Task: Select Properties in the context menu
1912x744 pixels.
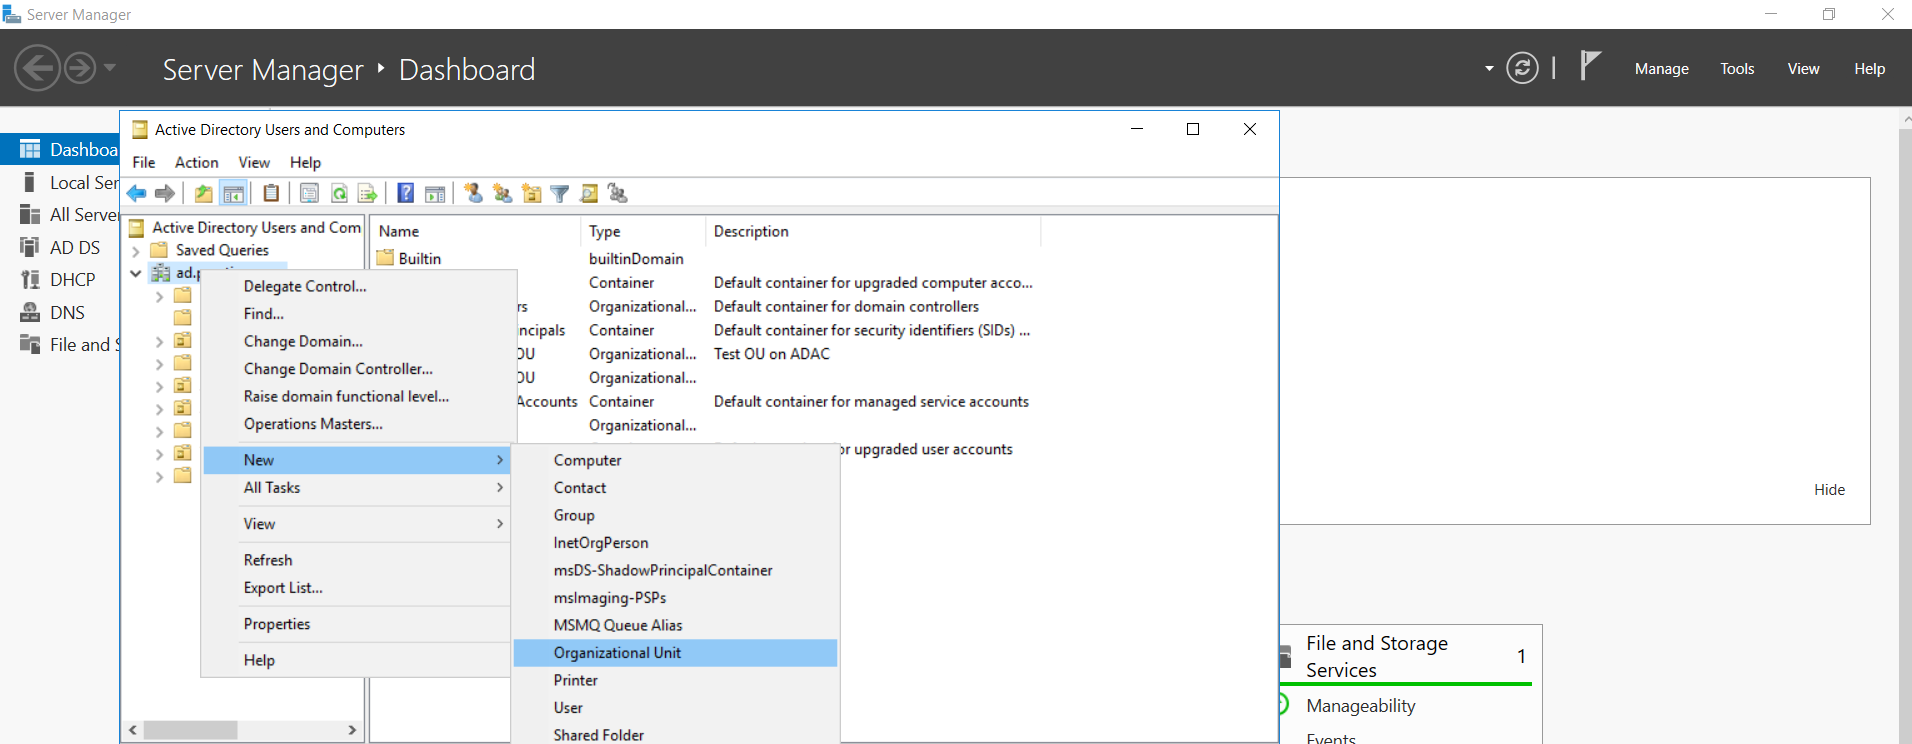Action: pyautogui.click(x=356, y=624)
